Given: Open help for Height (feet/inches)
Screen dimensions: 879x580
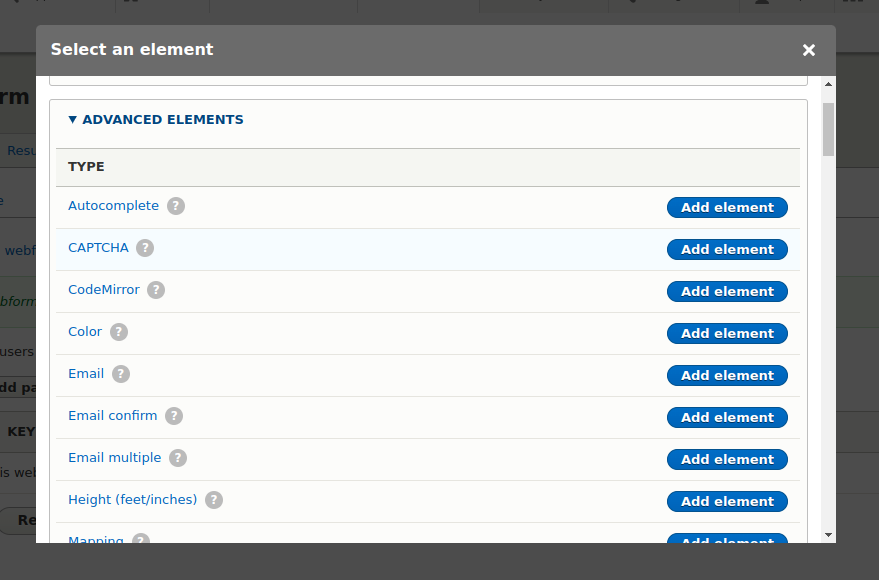Looking at the screenshot, I should point(214,500).
